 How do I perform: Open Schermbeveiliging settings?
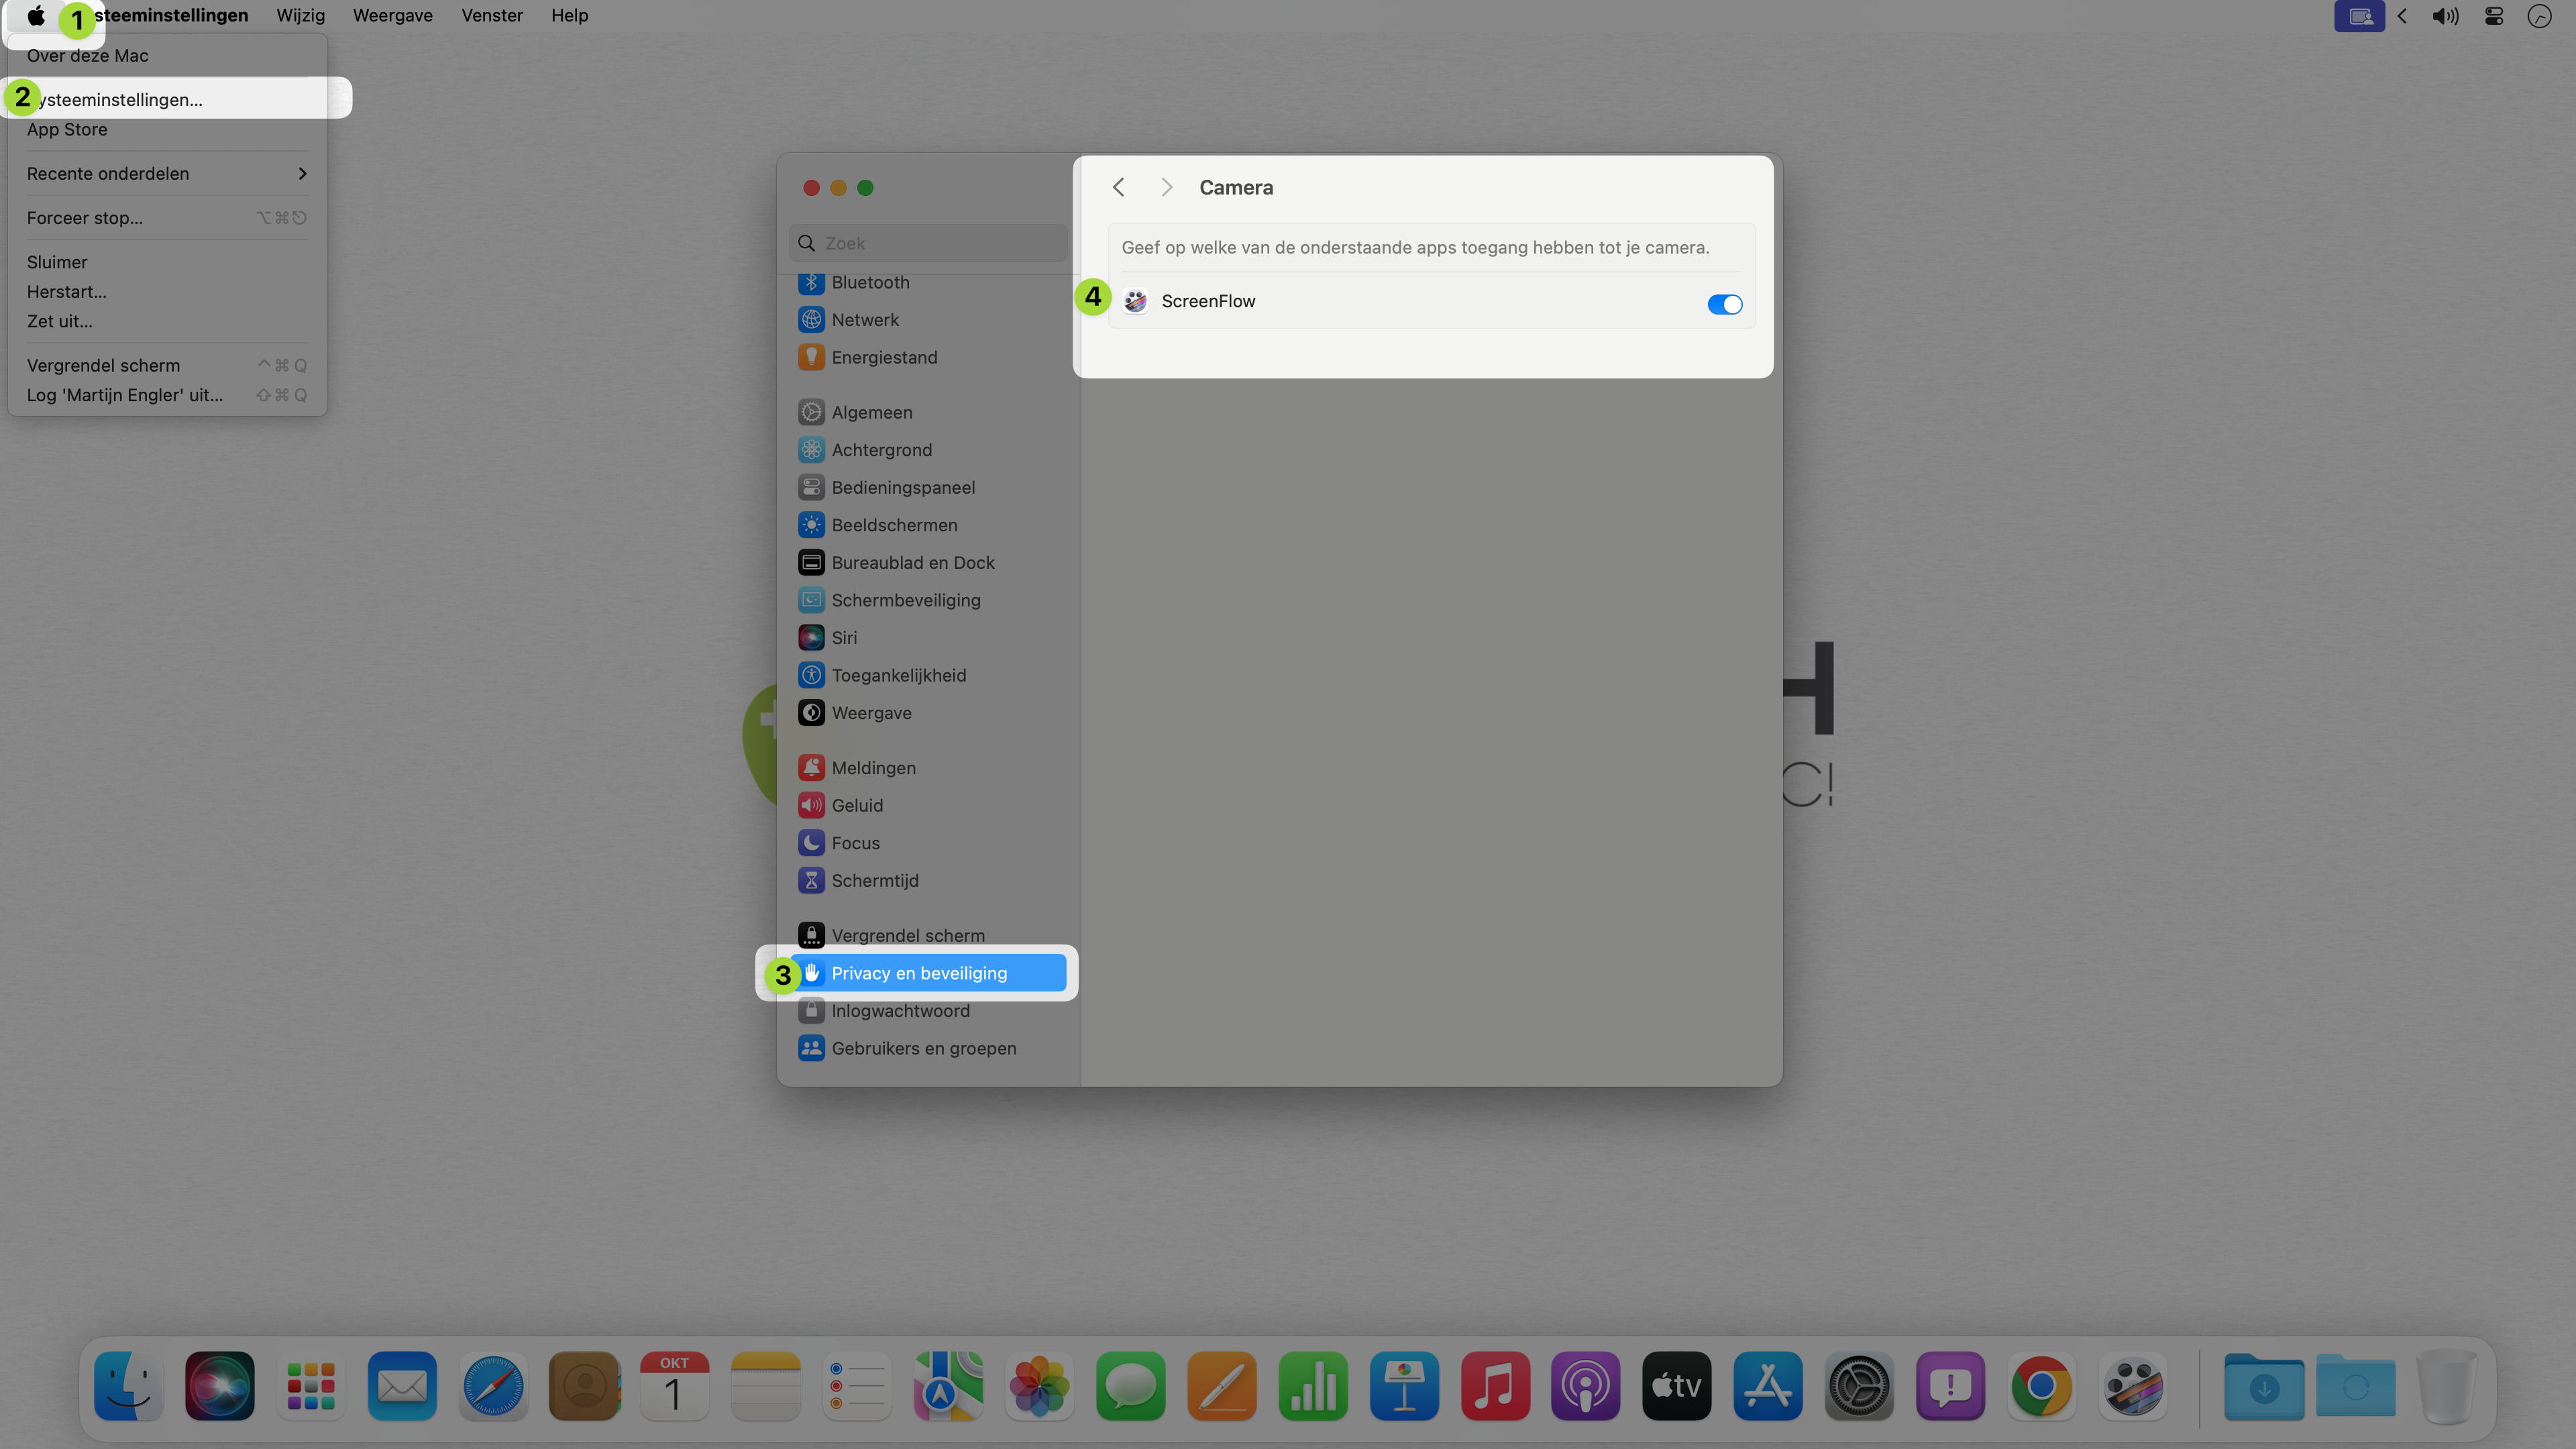pyautogui.click(x=928, y=600)
